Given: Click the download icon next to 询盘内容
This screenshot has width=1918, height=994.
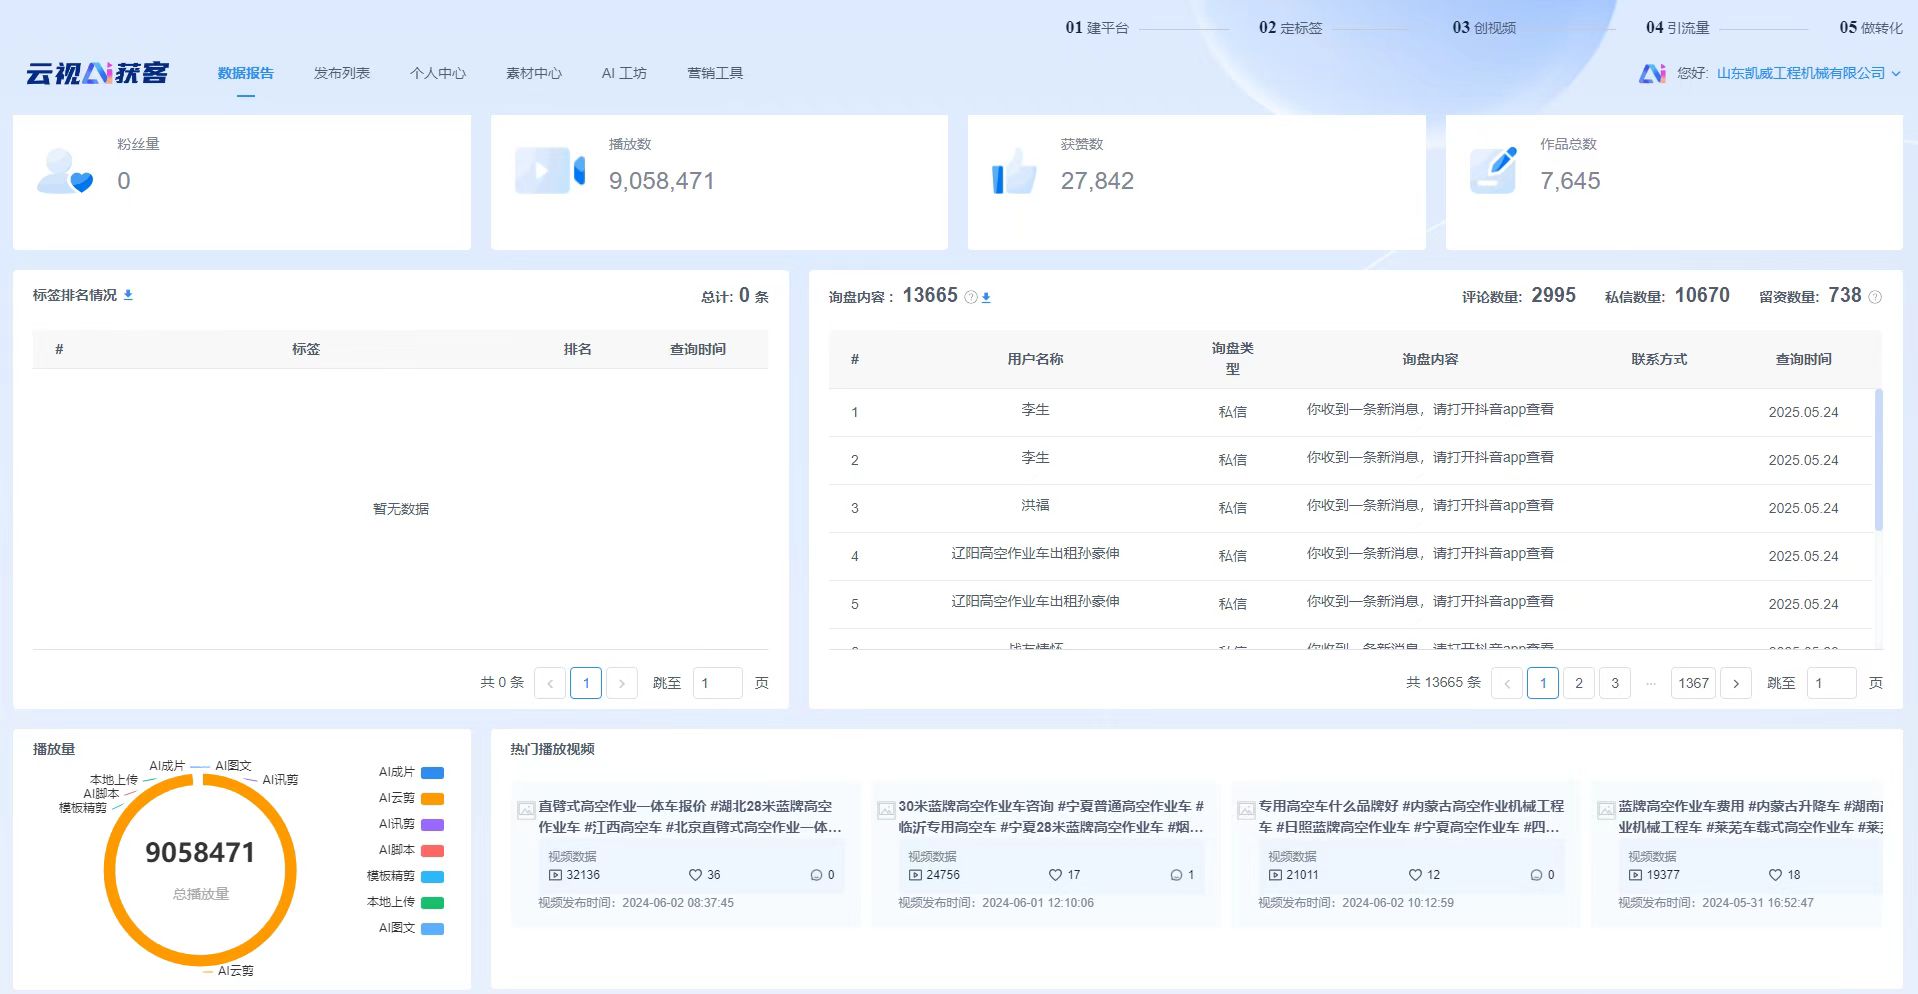Looking at the screenshot, I should [986, 297].
